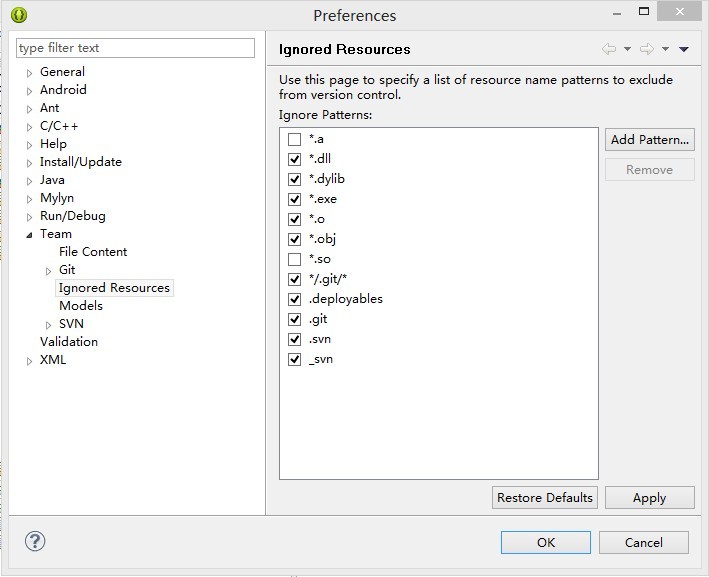Click the Apply button
Viewport: 709px width, 577px height.
[x=650, y=497]
